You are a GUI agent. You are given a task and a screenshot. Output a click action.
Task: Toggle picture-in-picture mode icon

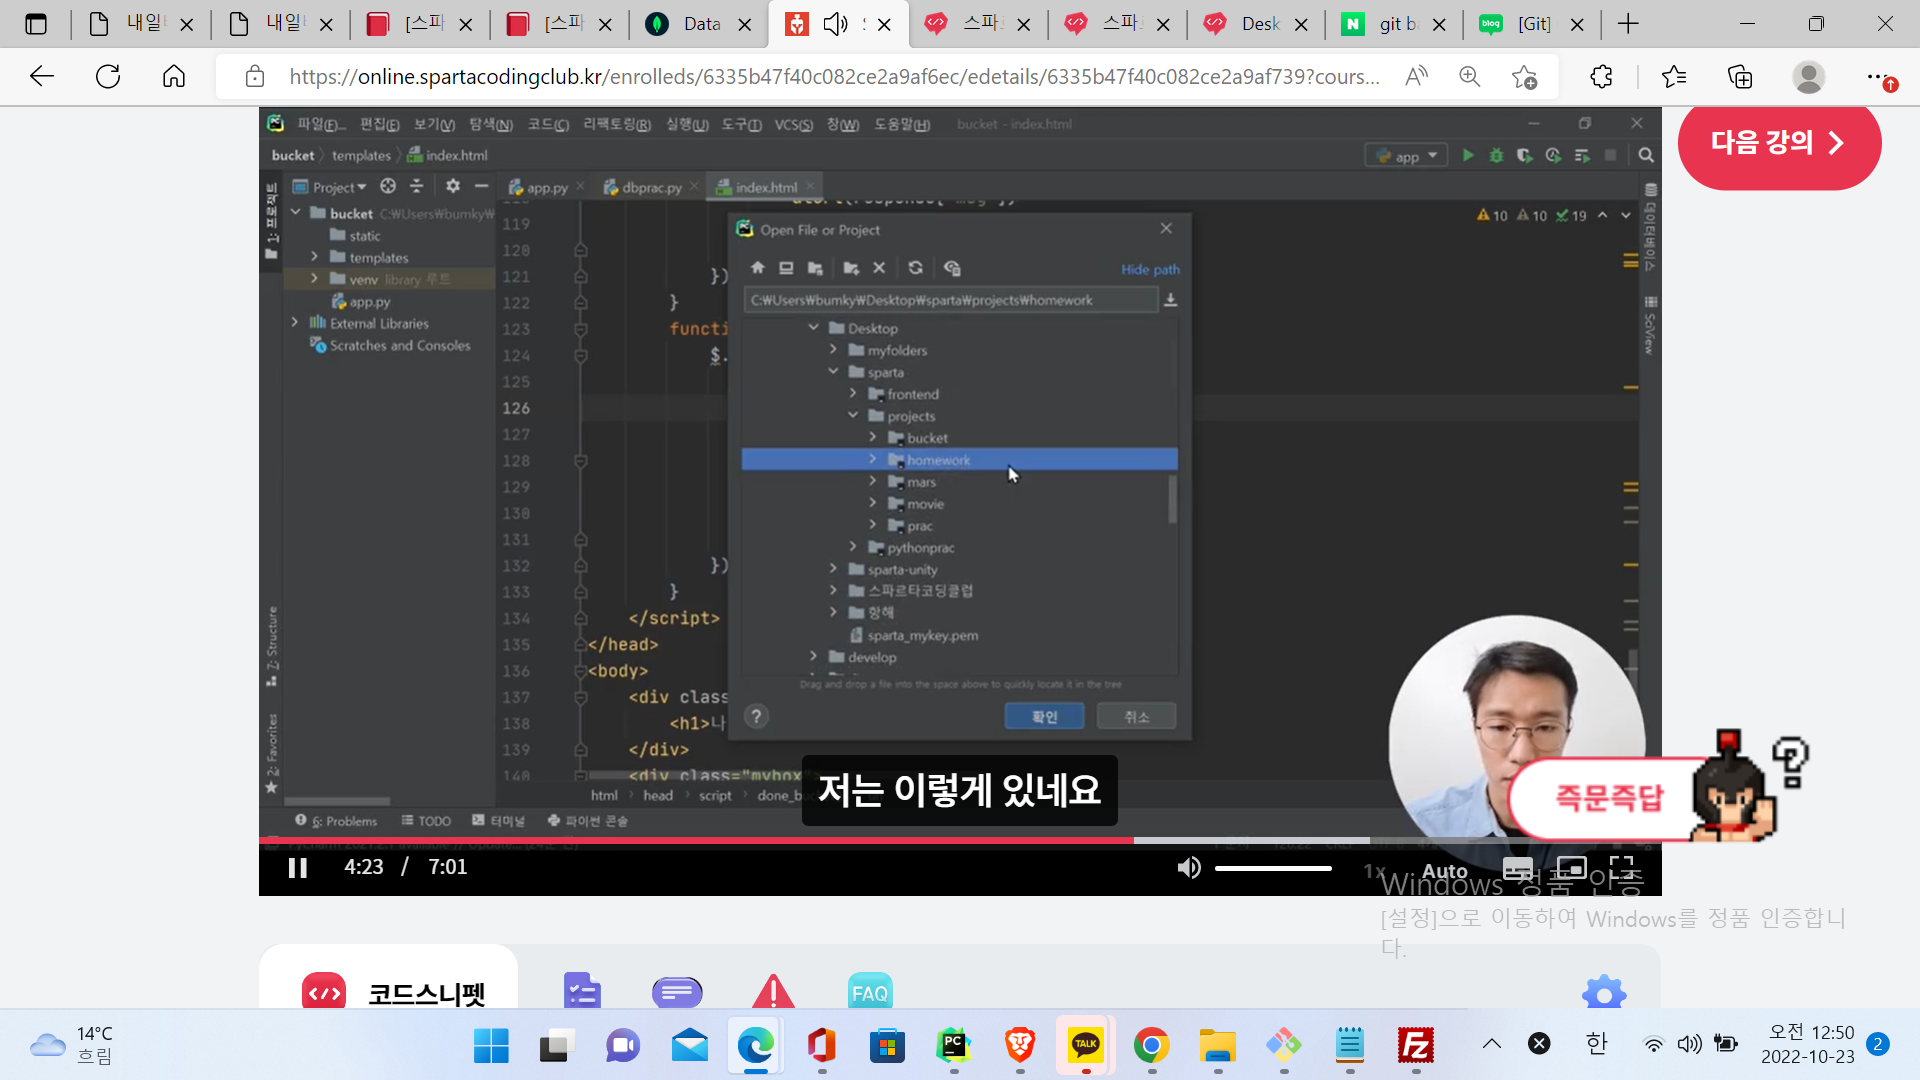click(x=1571, y=868)
